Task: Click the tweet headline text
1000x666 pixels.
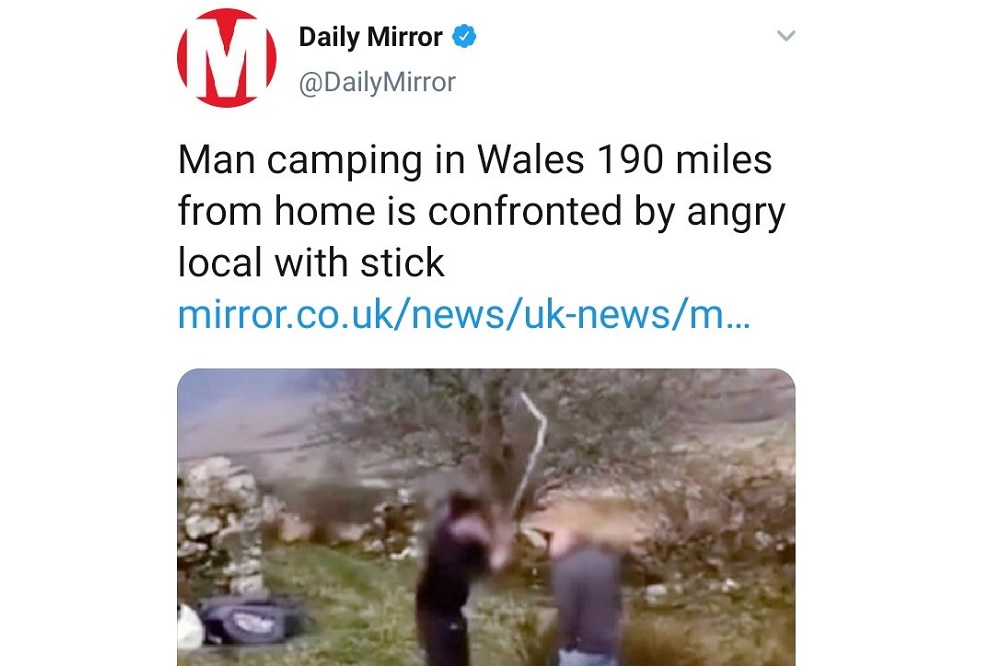Action: [482, 211]
